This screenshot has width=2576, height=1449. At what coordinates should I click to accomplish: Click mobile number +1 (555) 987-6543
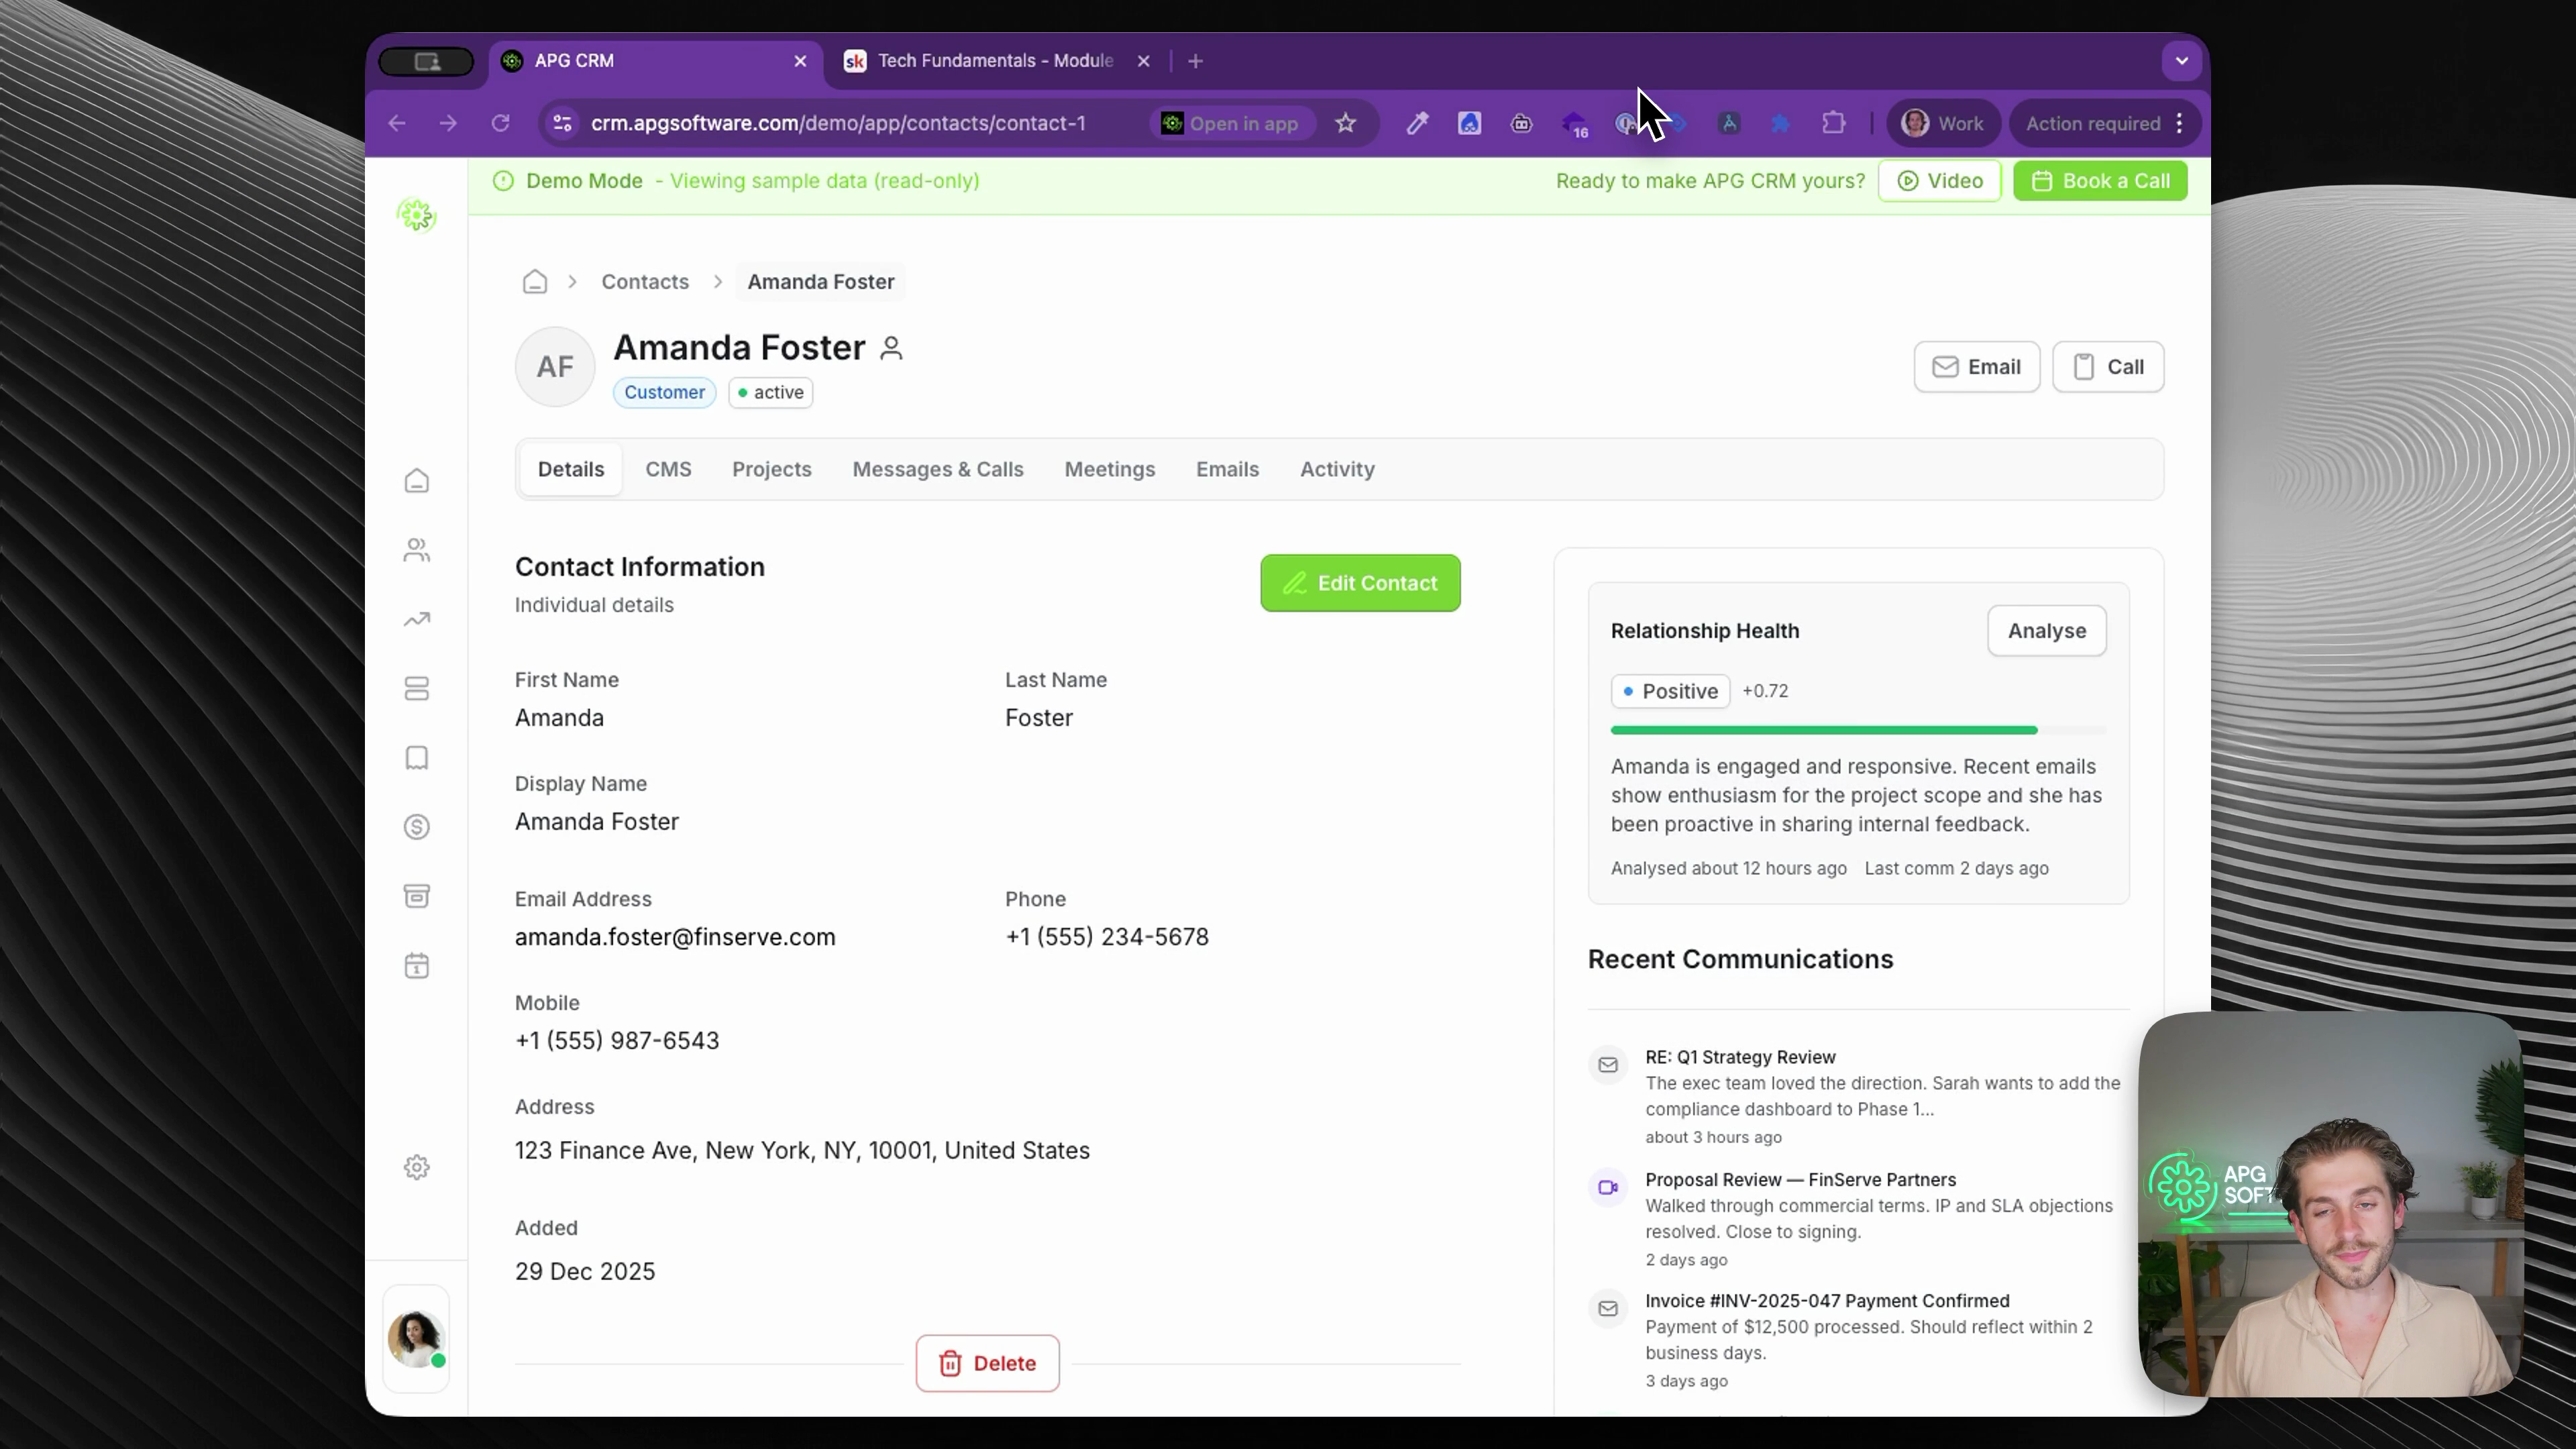pos(617,1041)
